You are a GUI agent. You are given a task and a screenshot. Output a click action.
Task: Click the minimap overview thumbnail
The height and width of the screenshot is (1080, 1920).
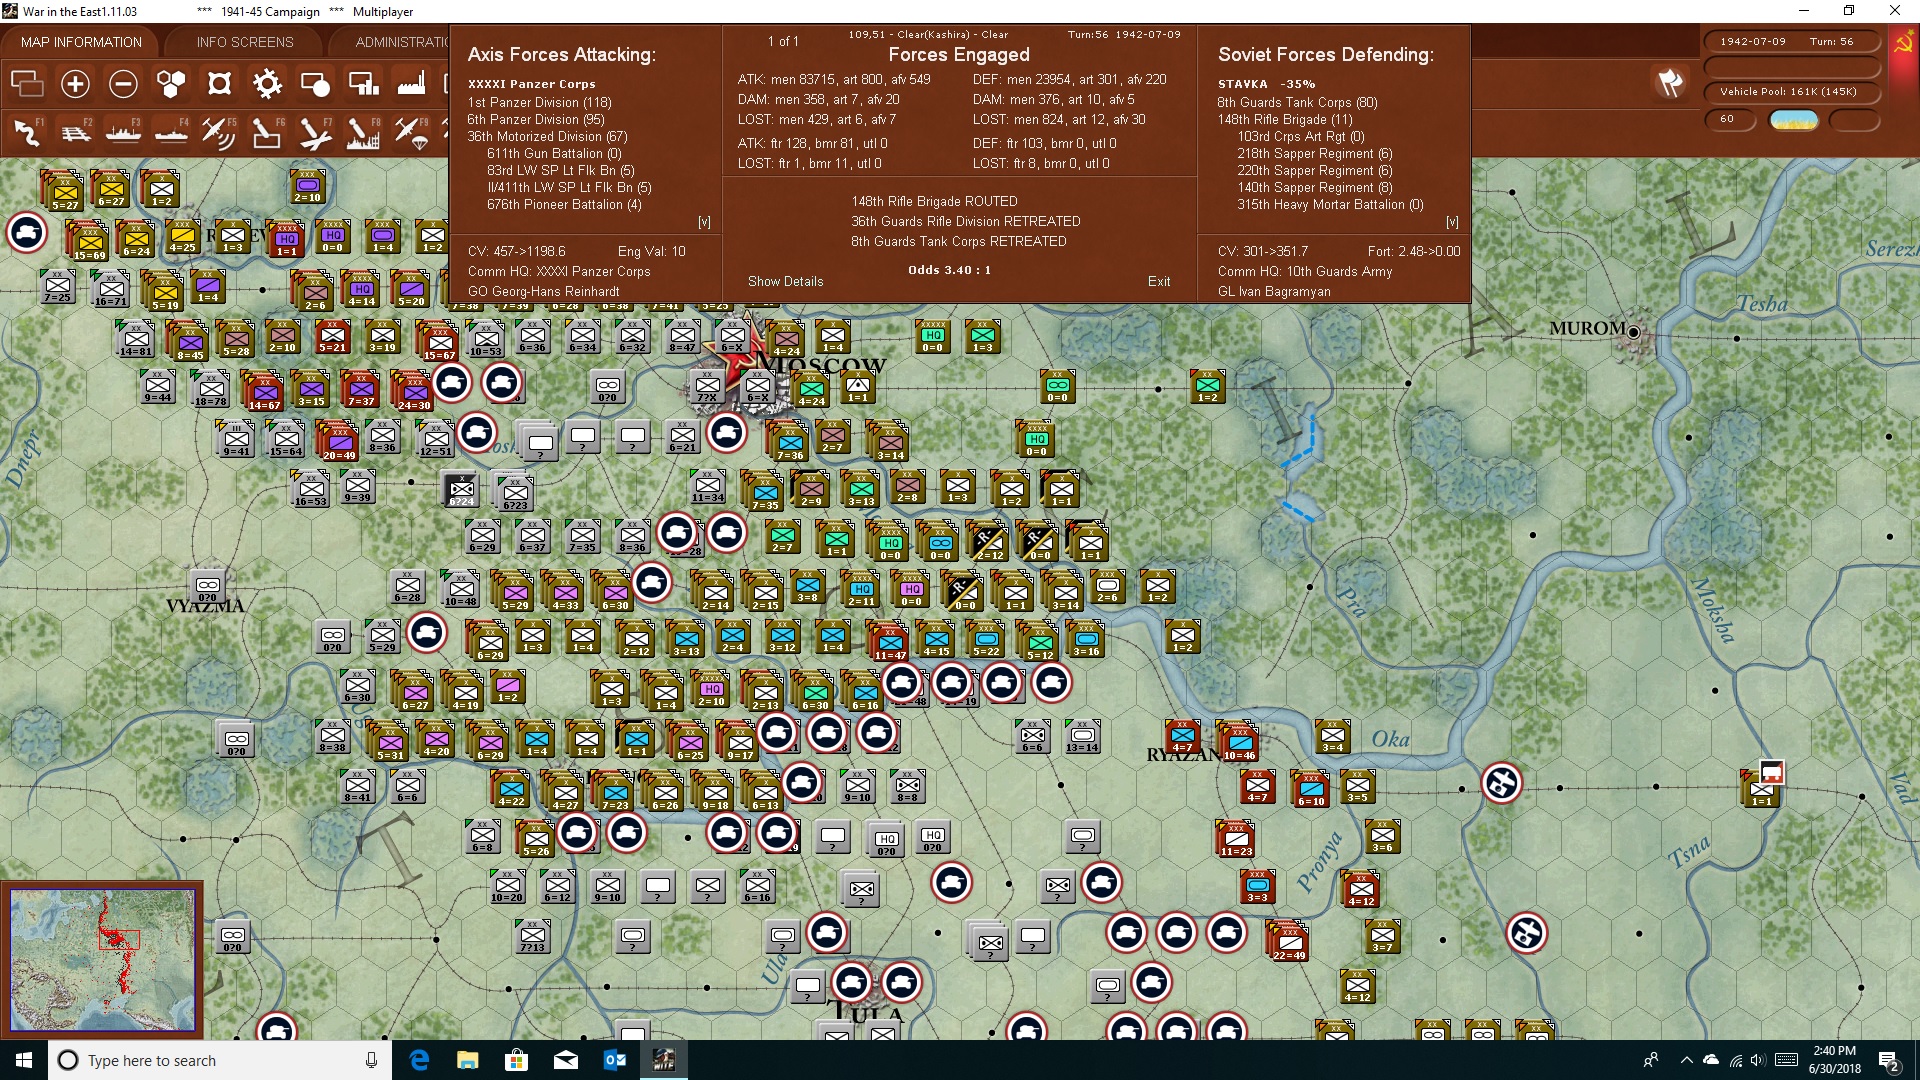102,961
